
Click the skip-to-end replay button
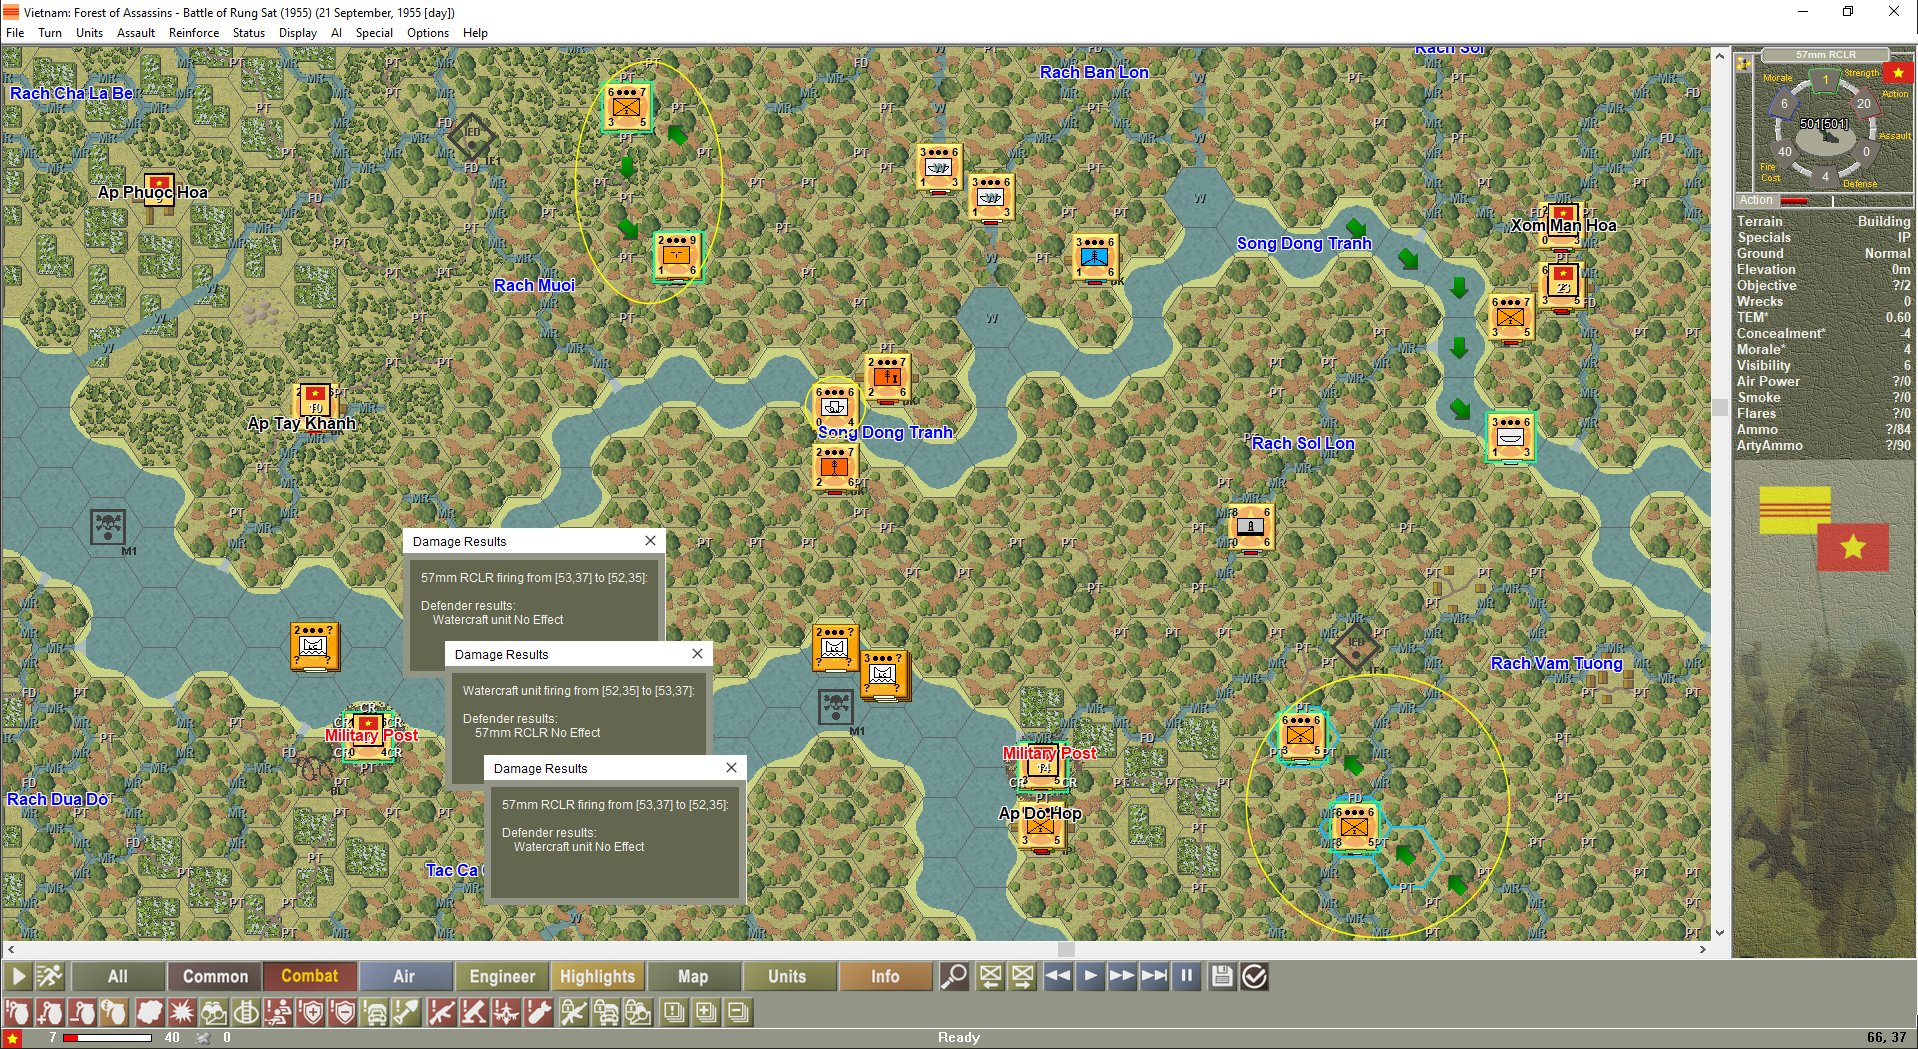click(1154, 976)
